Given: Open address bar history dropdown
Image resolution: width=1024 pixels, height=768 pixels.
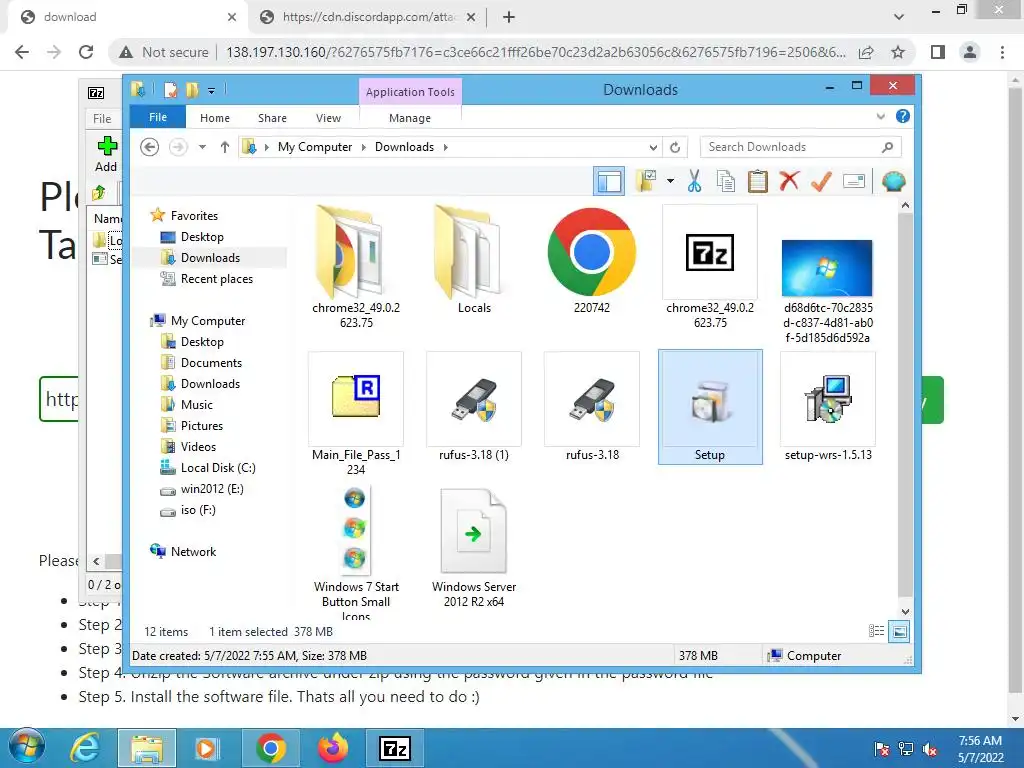Looking at the screenshot, I should 653,147.
